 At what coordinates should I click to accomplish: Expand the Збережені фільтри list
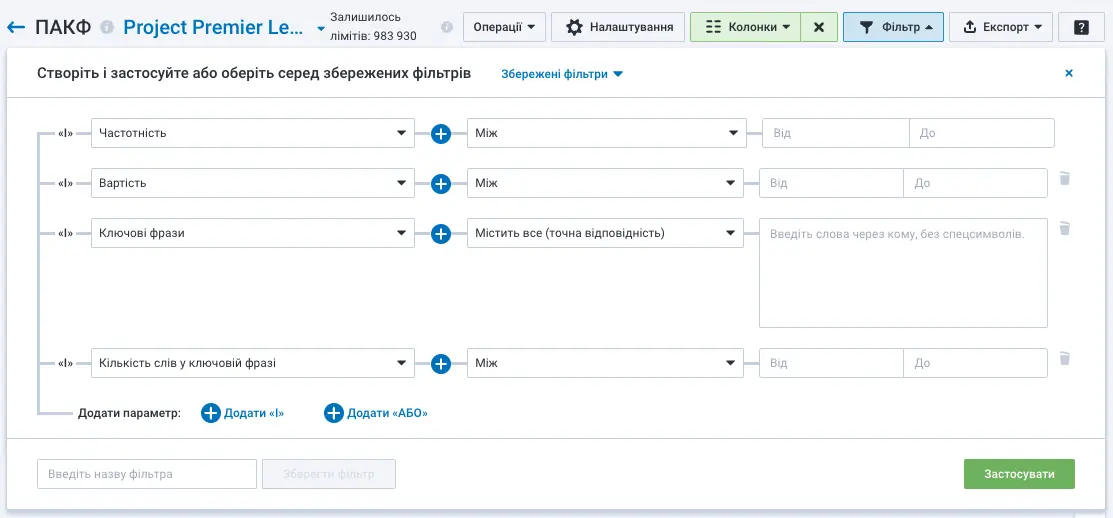coord(561,74)
